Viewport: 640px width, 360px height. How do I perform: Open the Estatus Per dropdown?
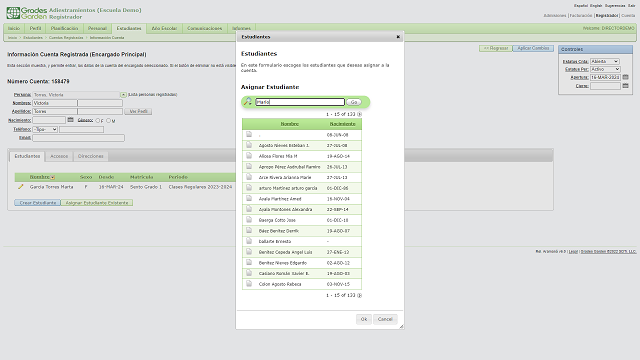point(605,69)
